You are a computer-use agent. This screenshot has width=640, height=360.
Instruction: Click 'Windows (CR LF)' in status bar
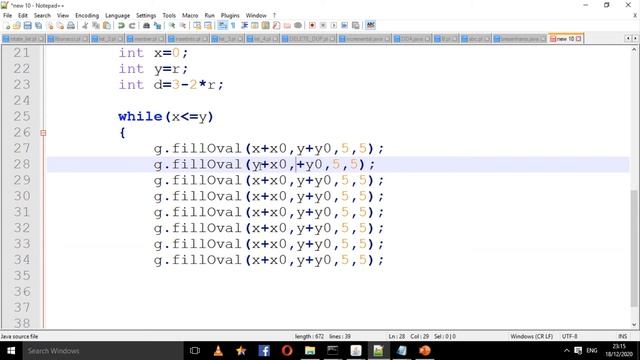click(x=531, y=336)
